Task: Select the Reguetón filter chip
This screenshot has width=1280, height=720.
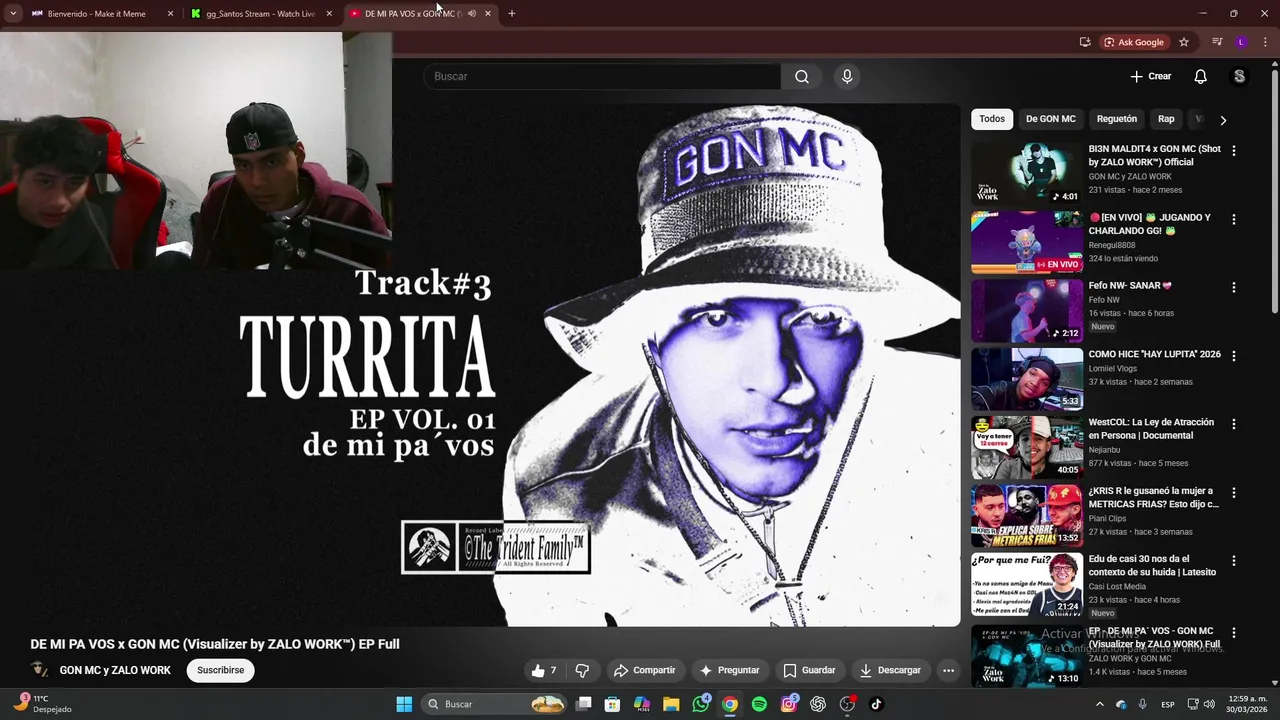Action: (1116, 119)
